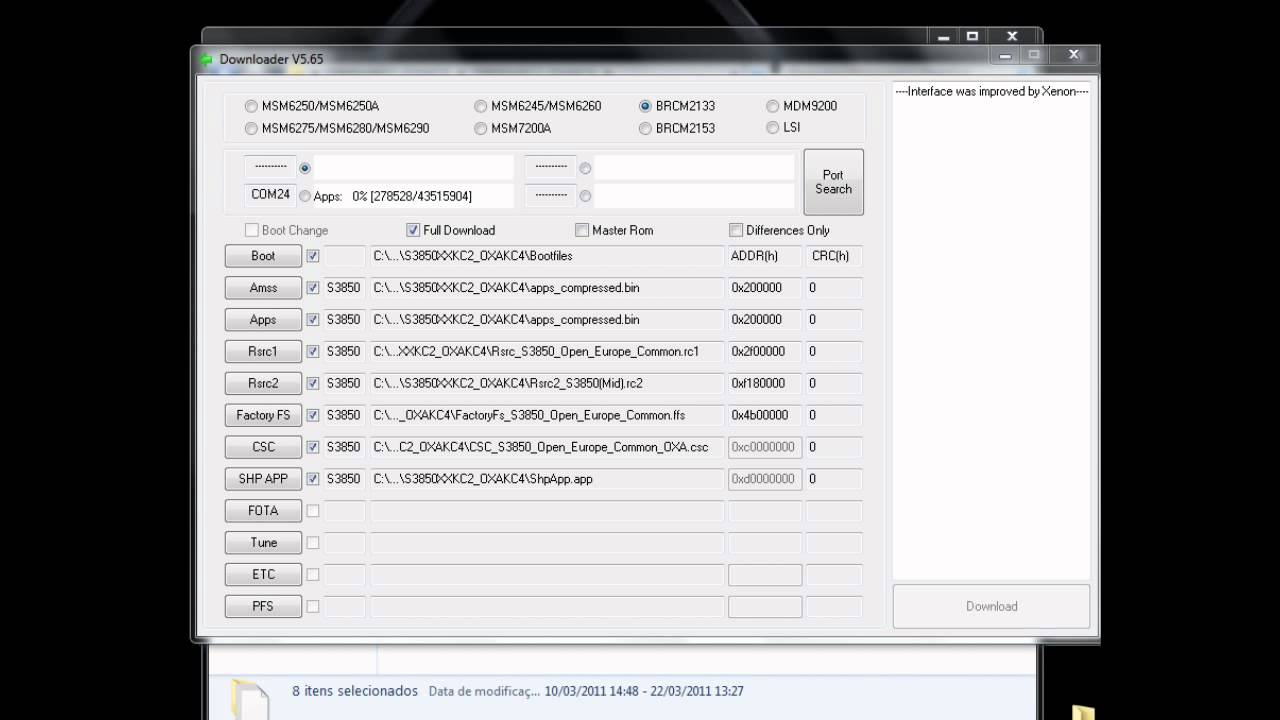Choose the LSI radio option

[x=772, y=127]
